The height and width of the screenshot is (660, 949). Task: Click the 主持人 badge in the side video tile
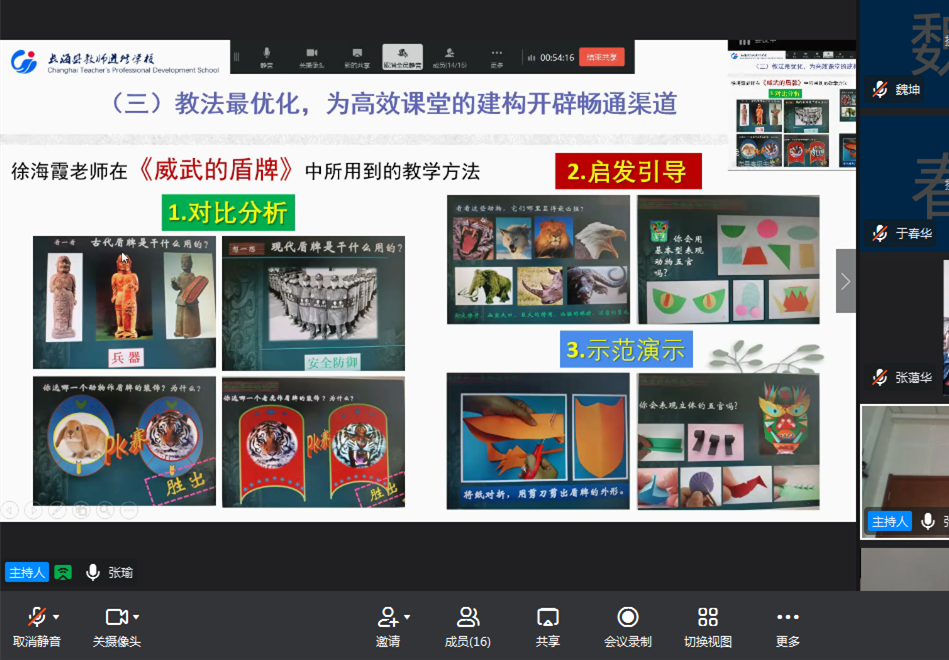point(890,521)
